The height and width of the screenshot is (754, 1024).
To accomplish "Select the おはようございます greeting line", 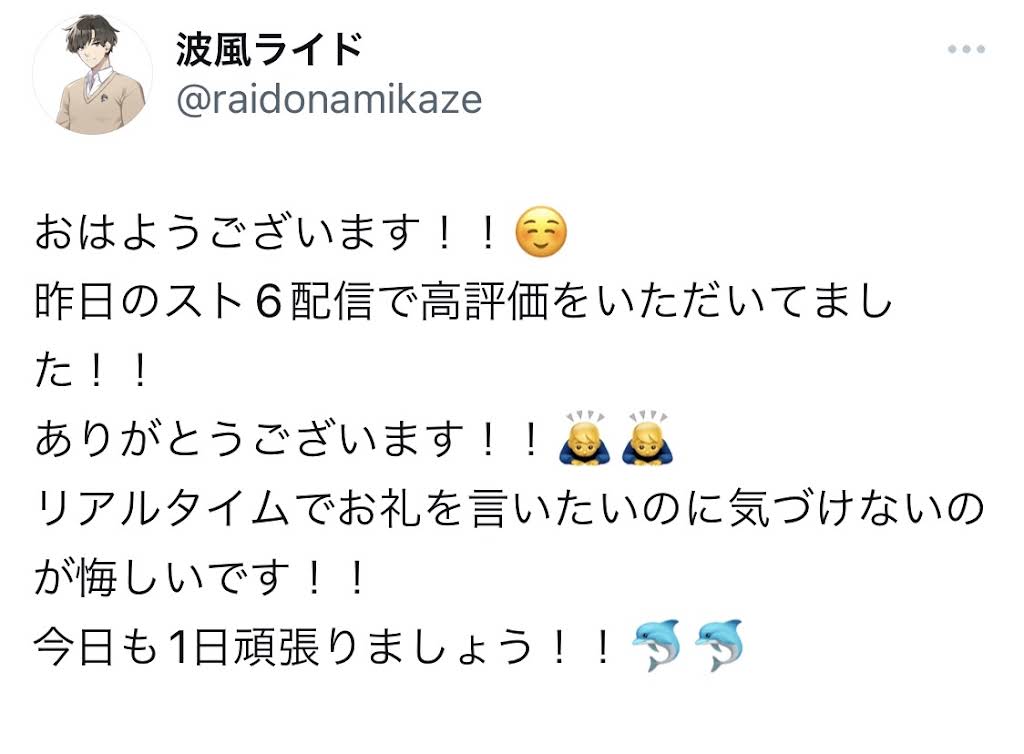I will tap(268, 232).
